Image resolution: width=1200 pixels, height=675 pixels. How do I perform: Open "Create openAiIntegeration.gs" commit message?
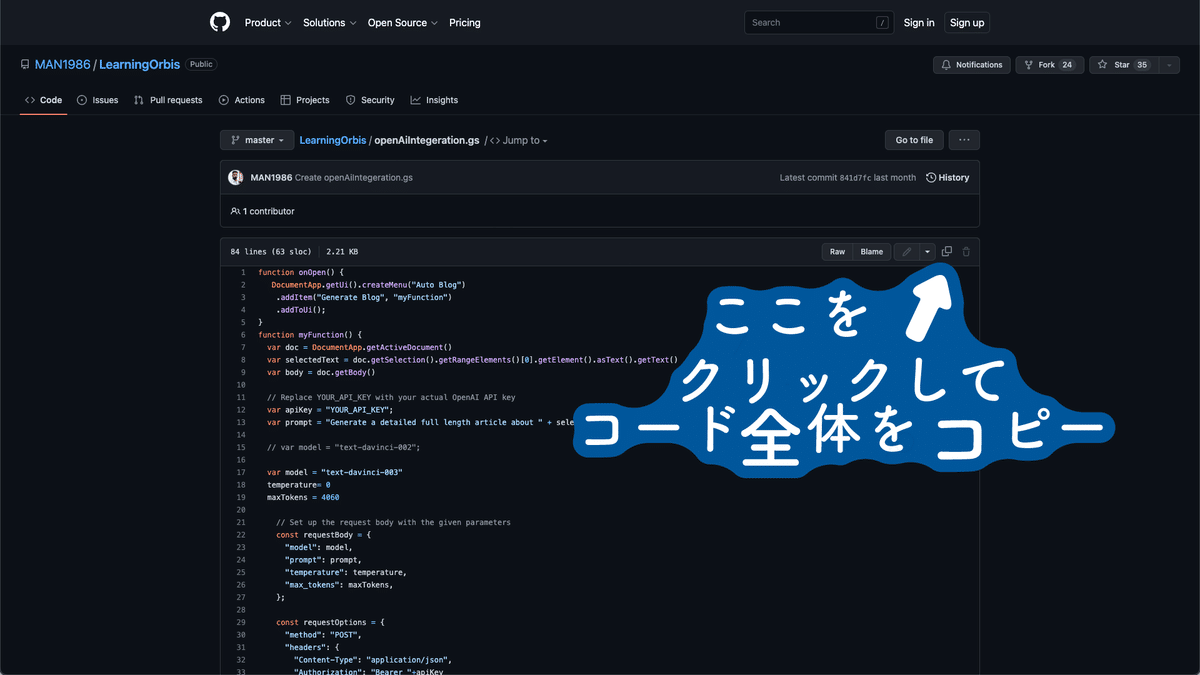[x=354, y=177]
